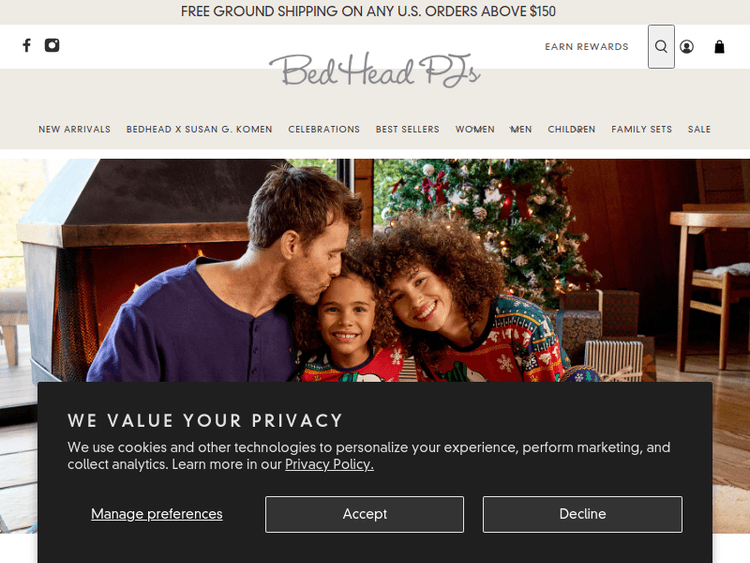Select Celebrations menu item
Viewport: 750px width, 563px height.
pyautogui.click(x=324, y=129)
